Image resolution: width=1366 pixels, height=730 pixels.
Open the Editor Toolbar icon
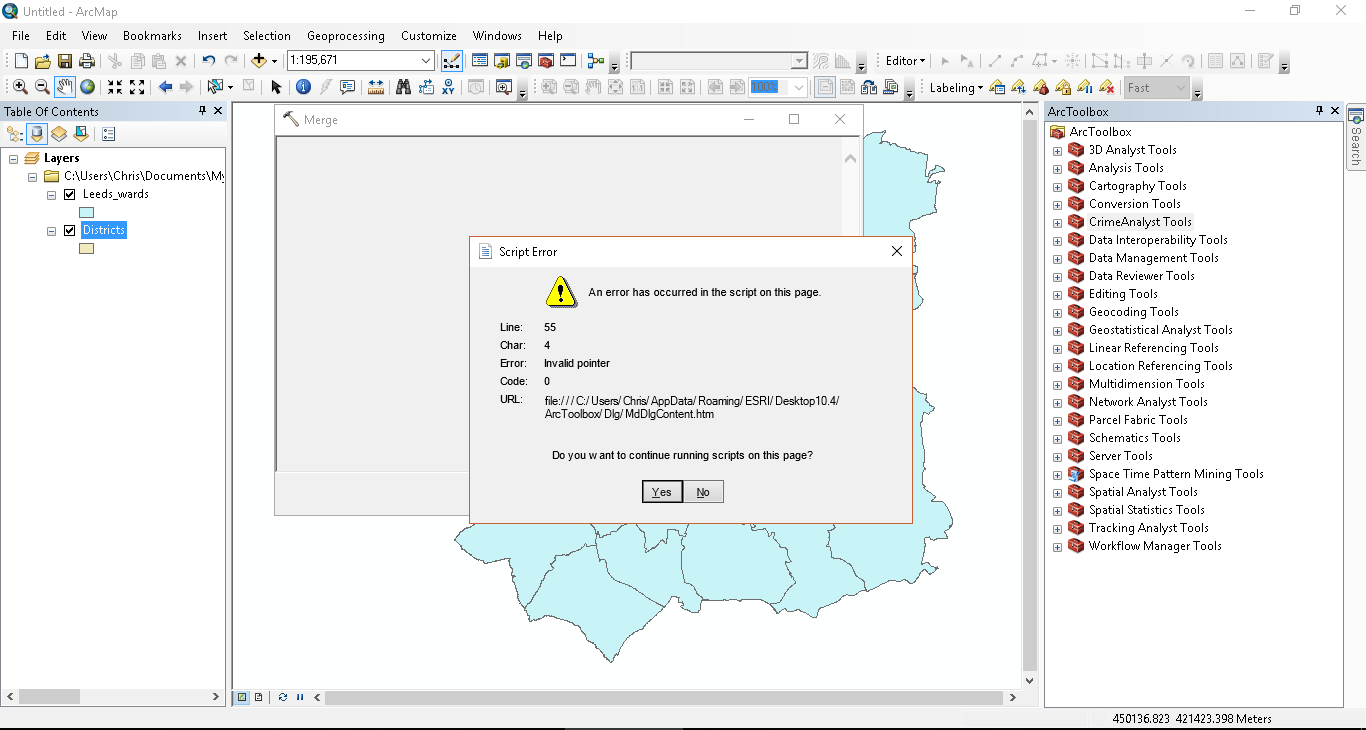click(x=451, y=61)
